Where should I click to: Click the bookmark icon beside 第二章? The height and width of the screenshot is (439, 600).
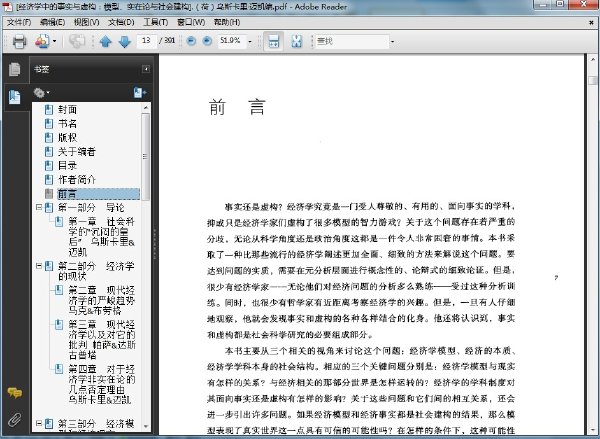[59, 290]
